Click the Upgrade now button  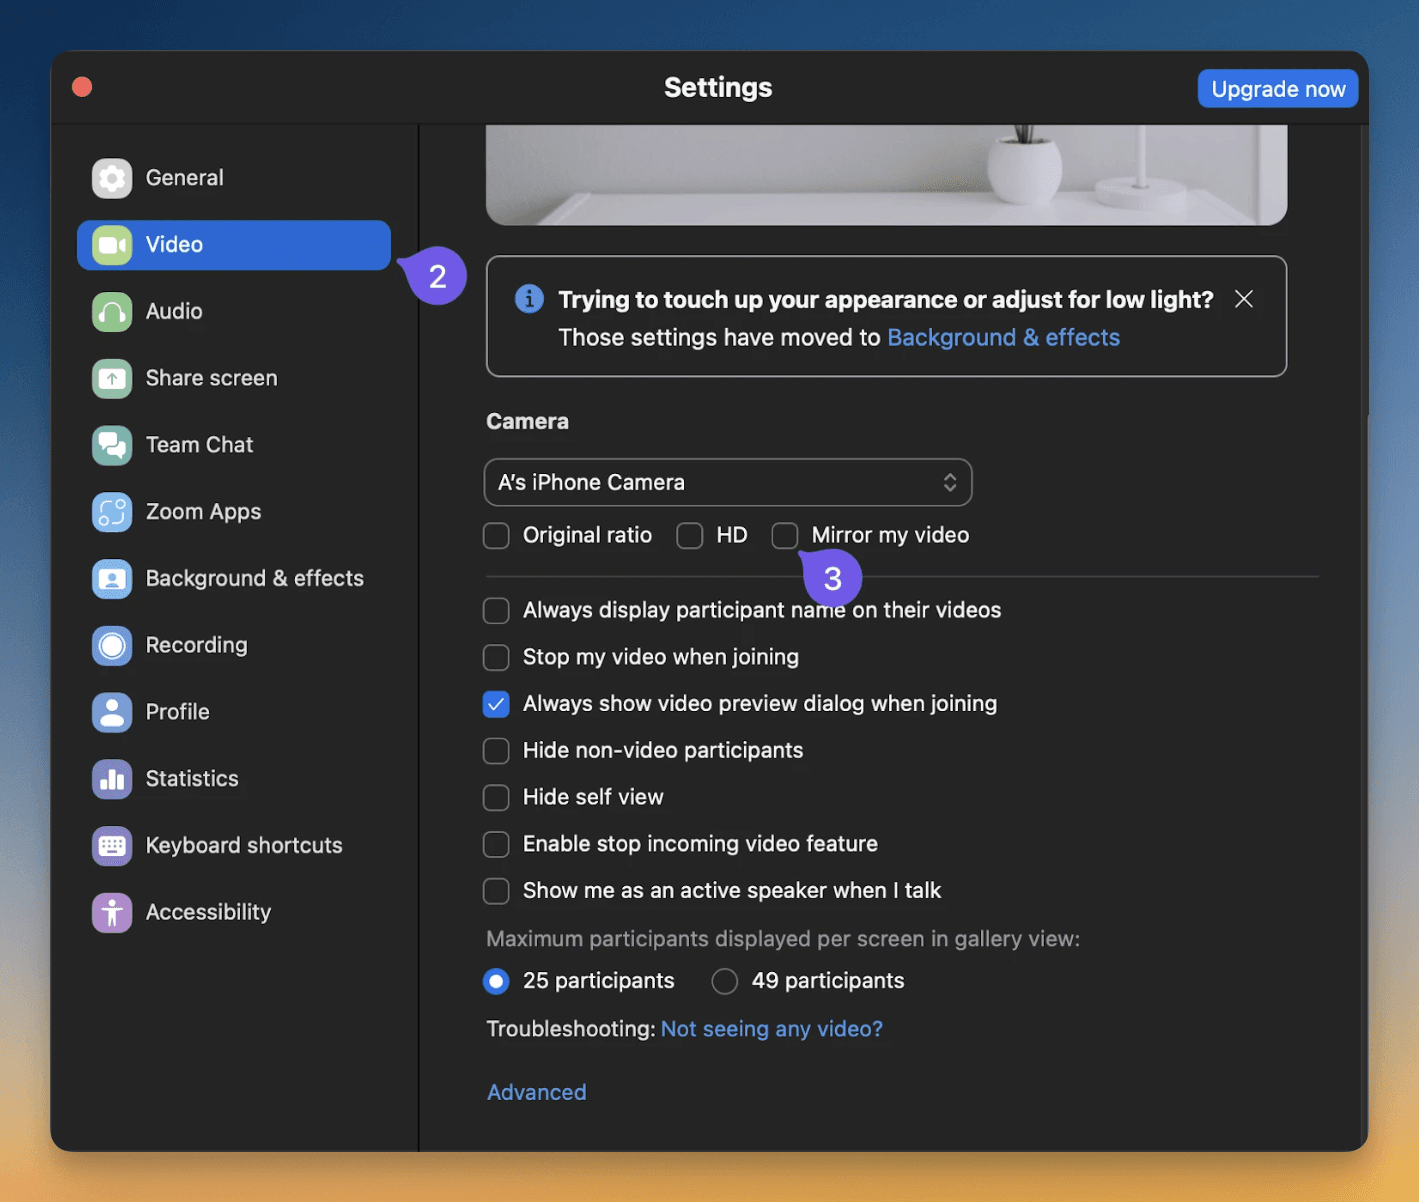coord(1278,89)
